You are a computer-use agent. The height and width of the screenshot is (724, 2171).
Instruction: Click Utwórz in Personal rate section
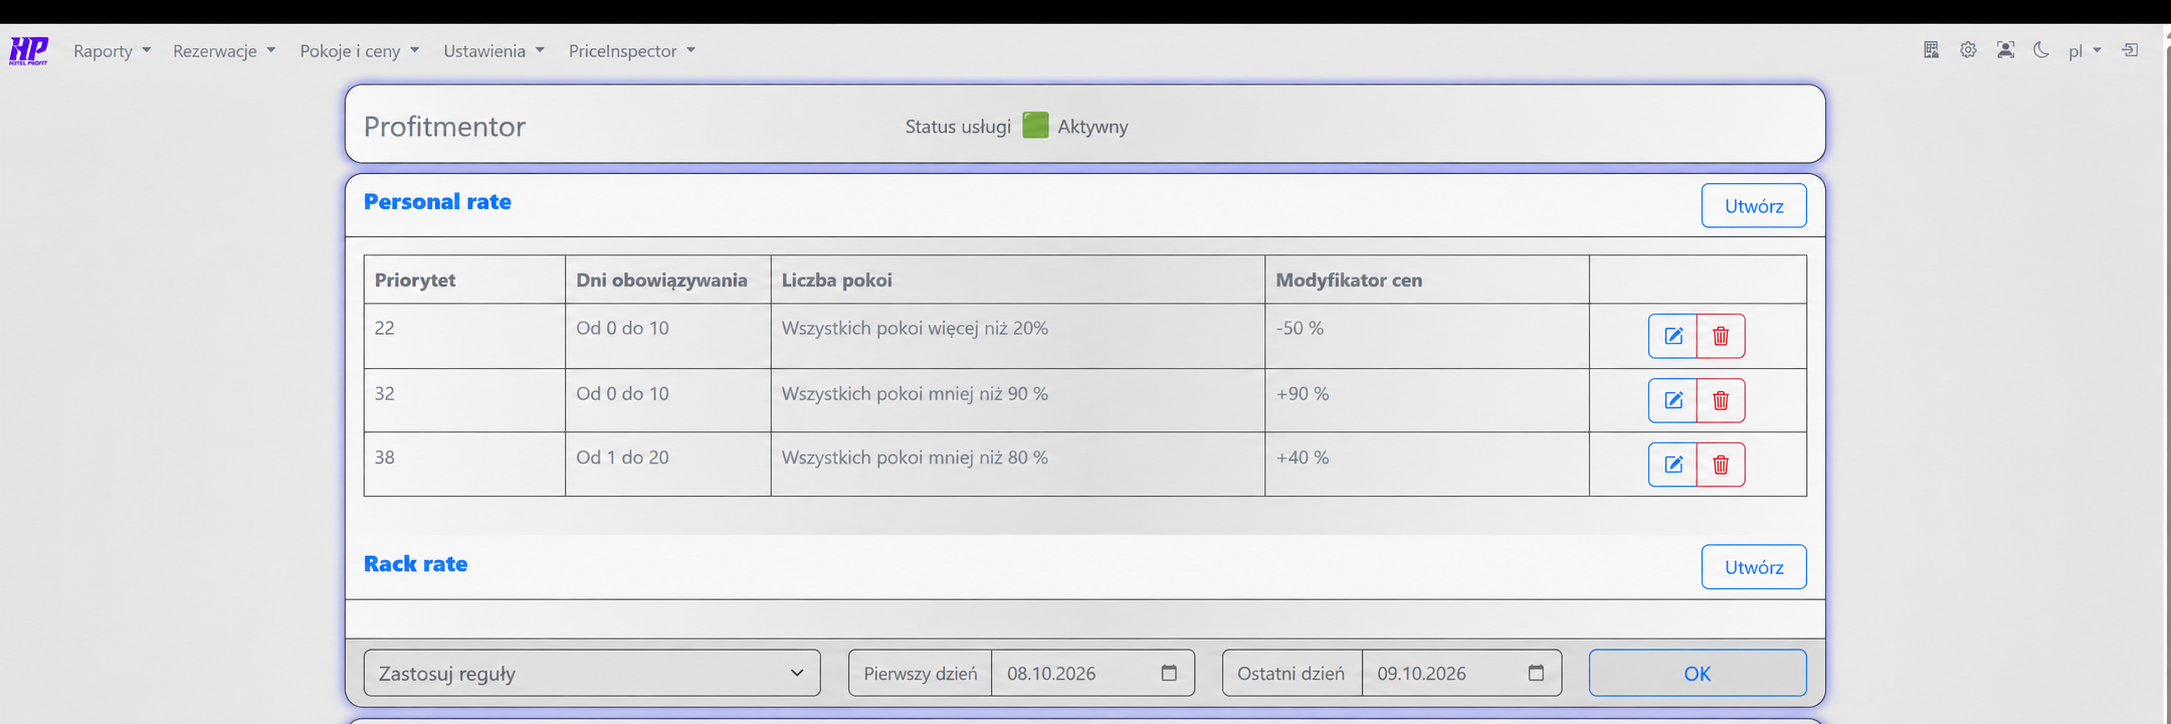1754,205
